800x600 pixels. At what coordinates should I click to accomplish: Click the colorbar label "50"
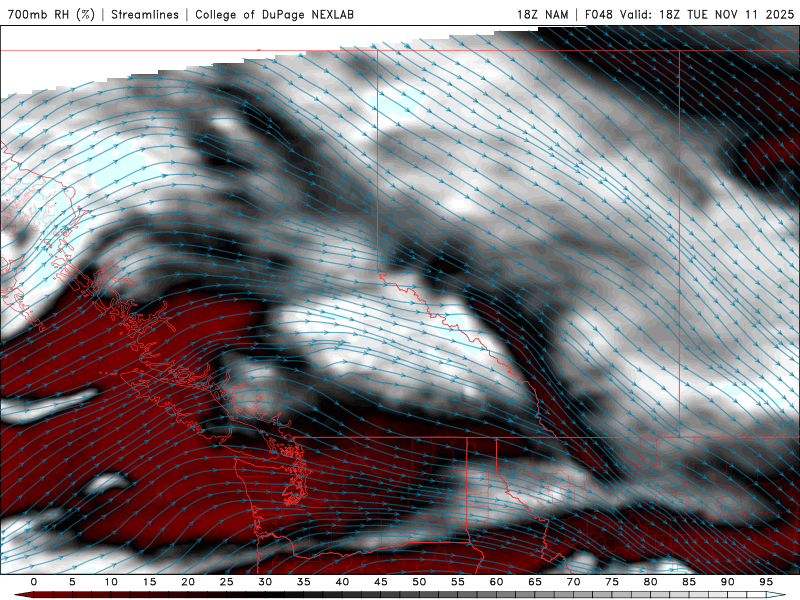[419, 582]
